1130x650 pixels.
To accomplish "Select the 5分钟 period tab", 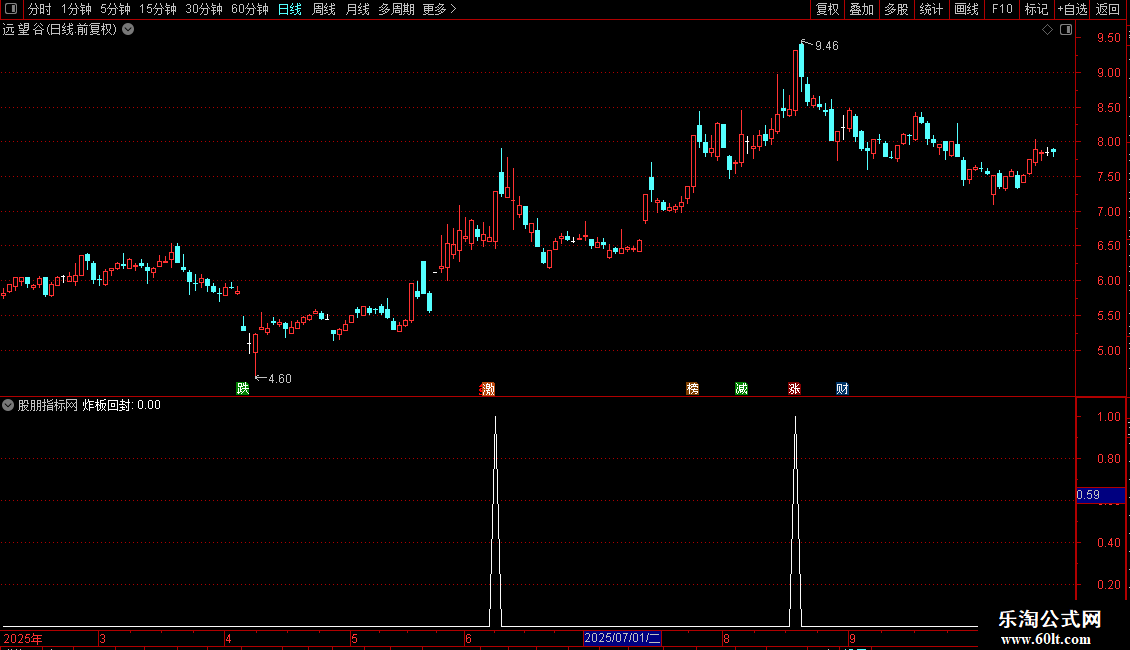I will (115, 9).
